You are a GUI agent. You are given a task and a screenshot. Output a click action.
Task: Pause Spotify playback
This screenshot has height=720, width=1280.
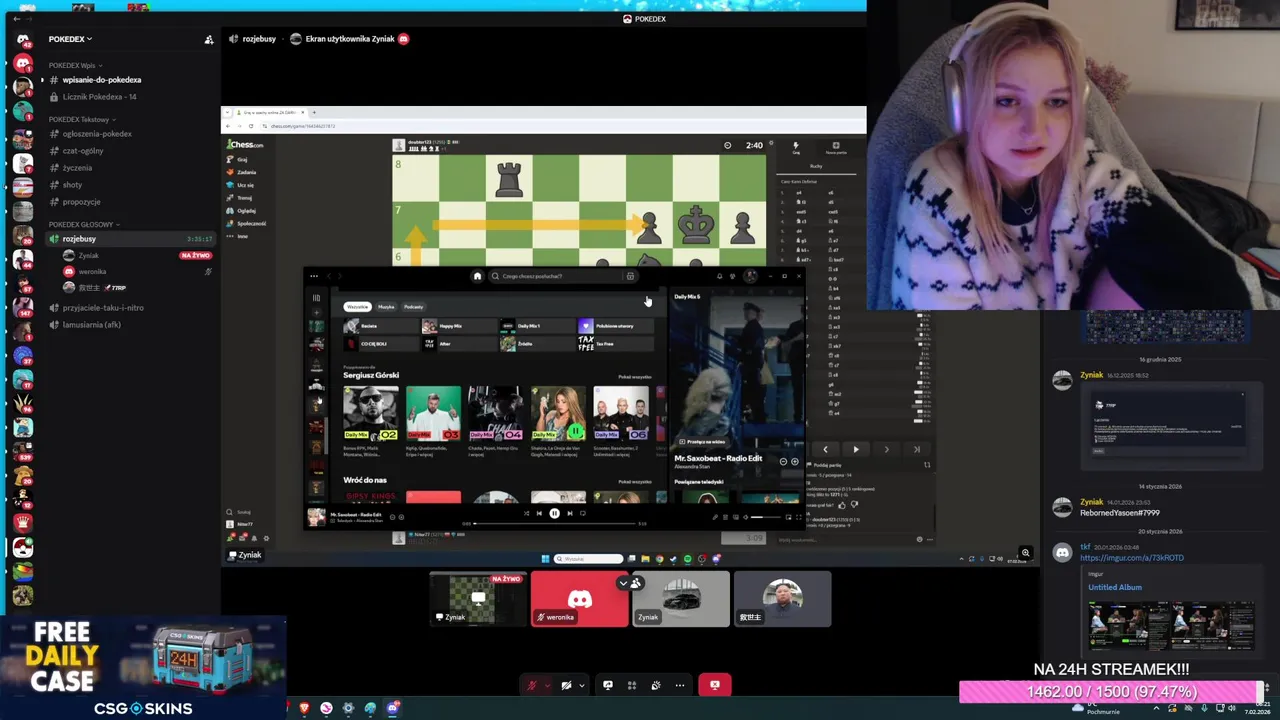[555, 513]
